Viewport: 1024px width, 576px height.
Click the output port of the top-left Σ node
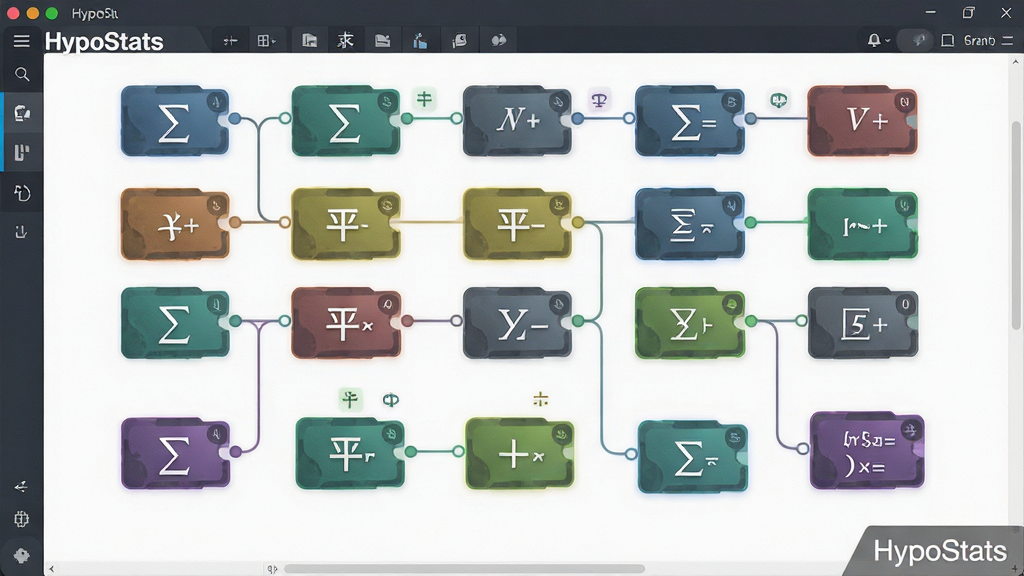[234, 118]
